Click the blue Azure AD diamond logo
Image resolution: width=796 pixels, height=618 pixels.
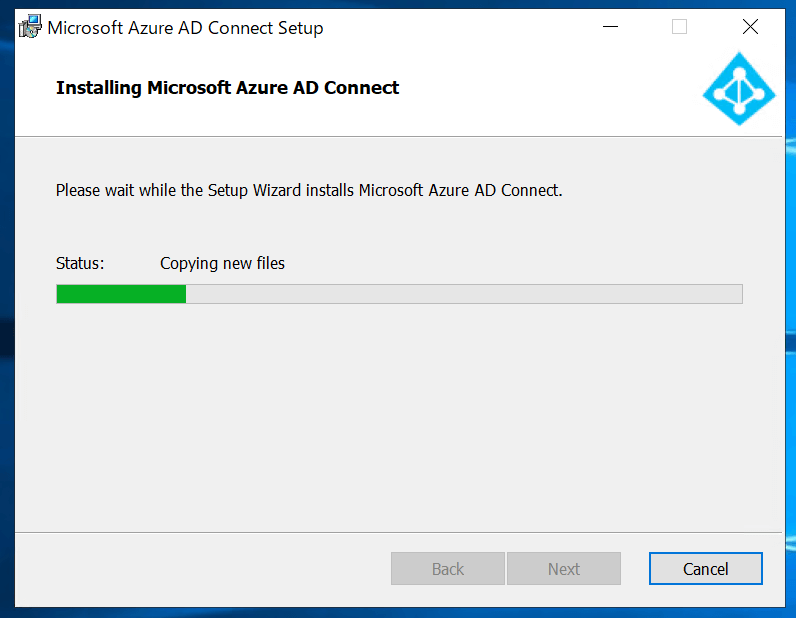pos(739,89)
